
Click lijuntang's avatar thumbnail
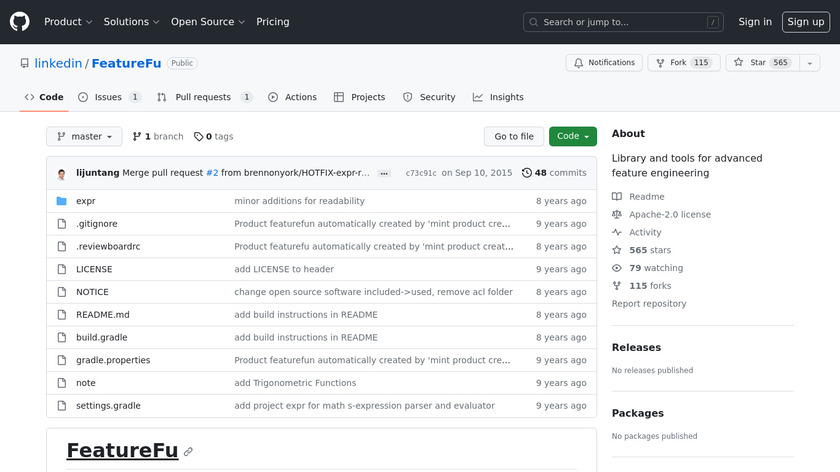click(62, 173)
